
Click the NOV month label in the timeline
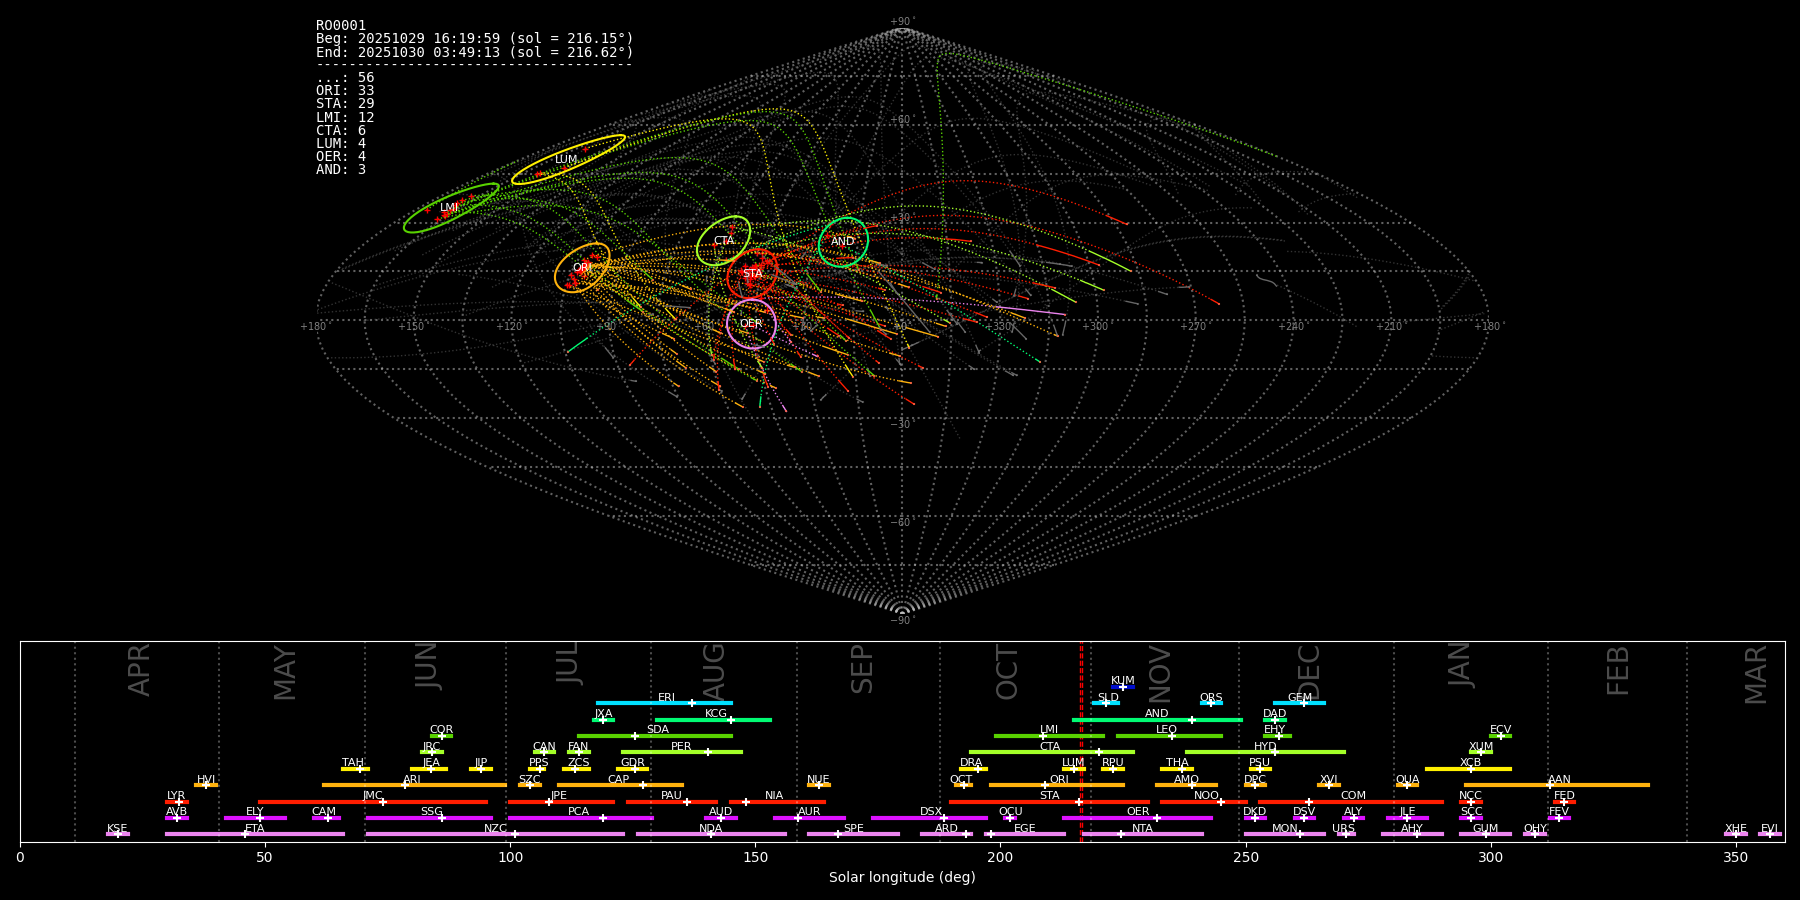(x=1160, y=675)
